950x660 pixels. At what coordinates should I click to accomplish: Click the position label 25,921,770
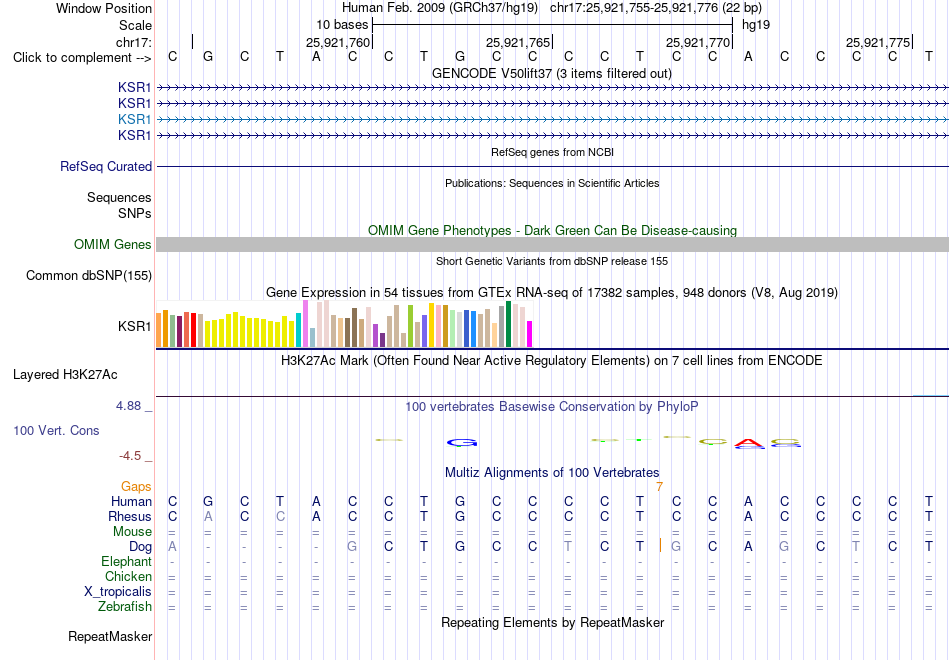697,42
